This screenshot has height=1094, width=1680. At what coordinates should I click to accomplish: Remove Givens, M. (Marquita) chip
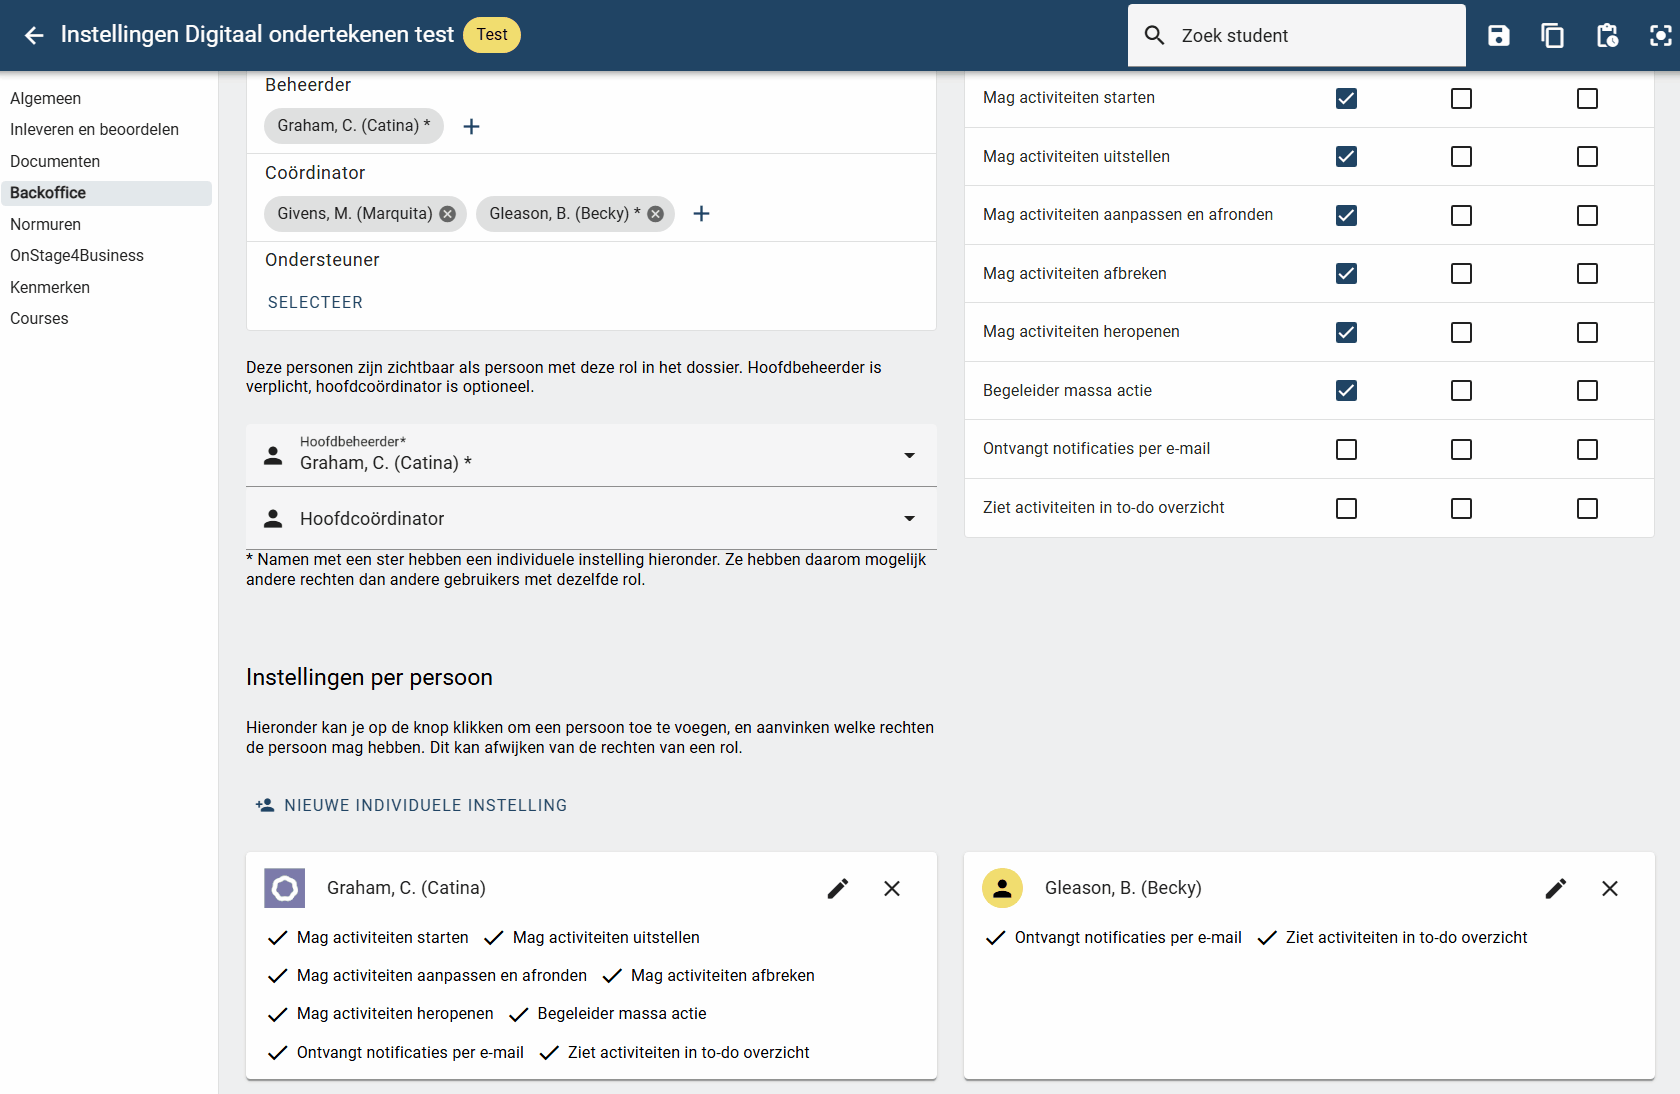[448, 214]
